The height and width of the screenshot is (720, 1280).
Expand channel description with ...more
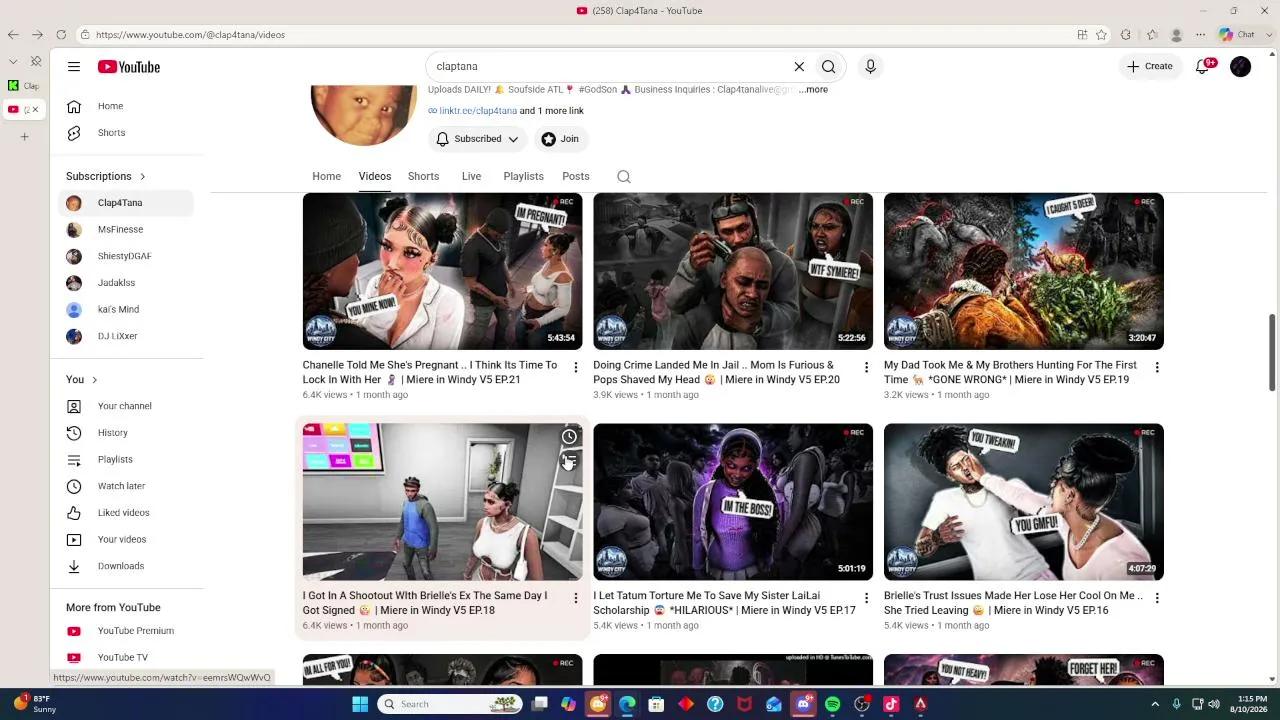(x=814, y=90)
